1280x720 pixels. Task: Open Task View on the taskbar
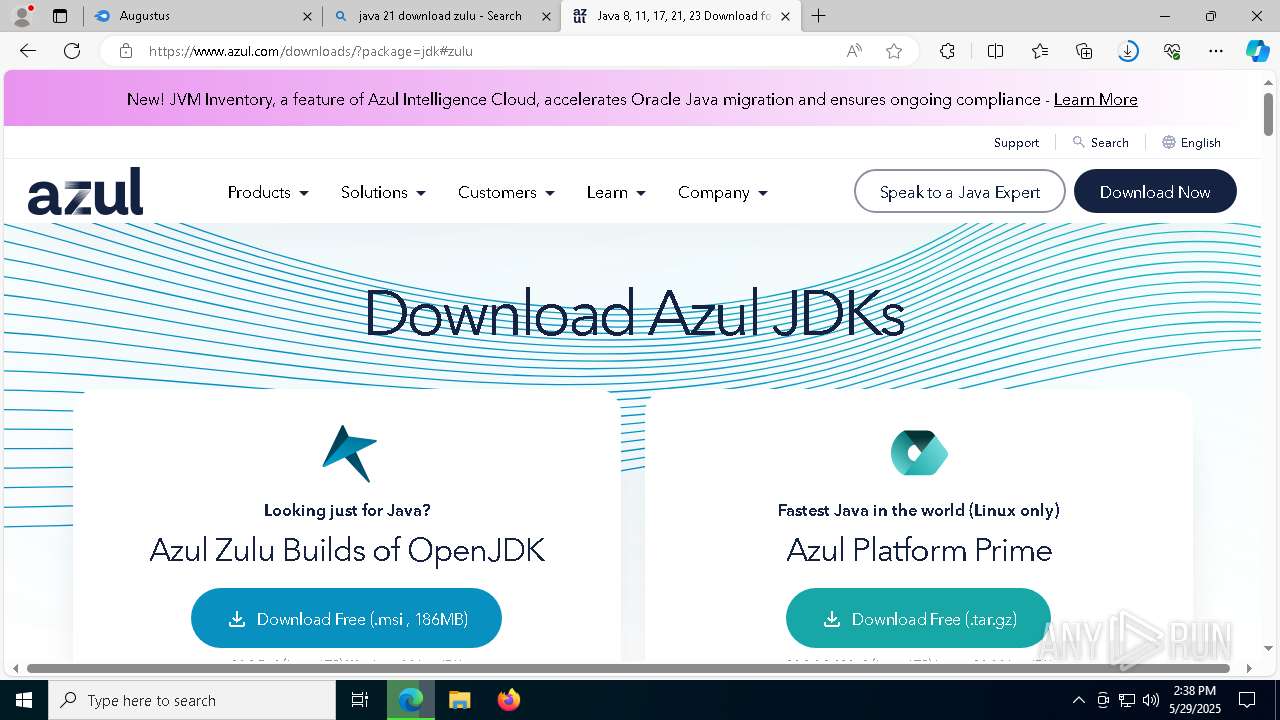click(x=360, y=700)
